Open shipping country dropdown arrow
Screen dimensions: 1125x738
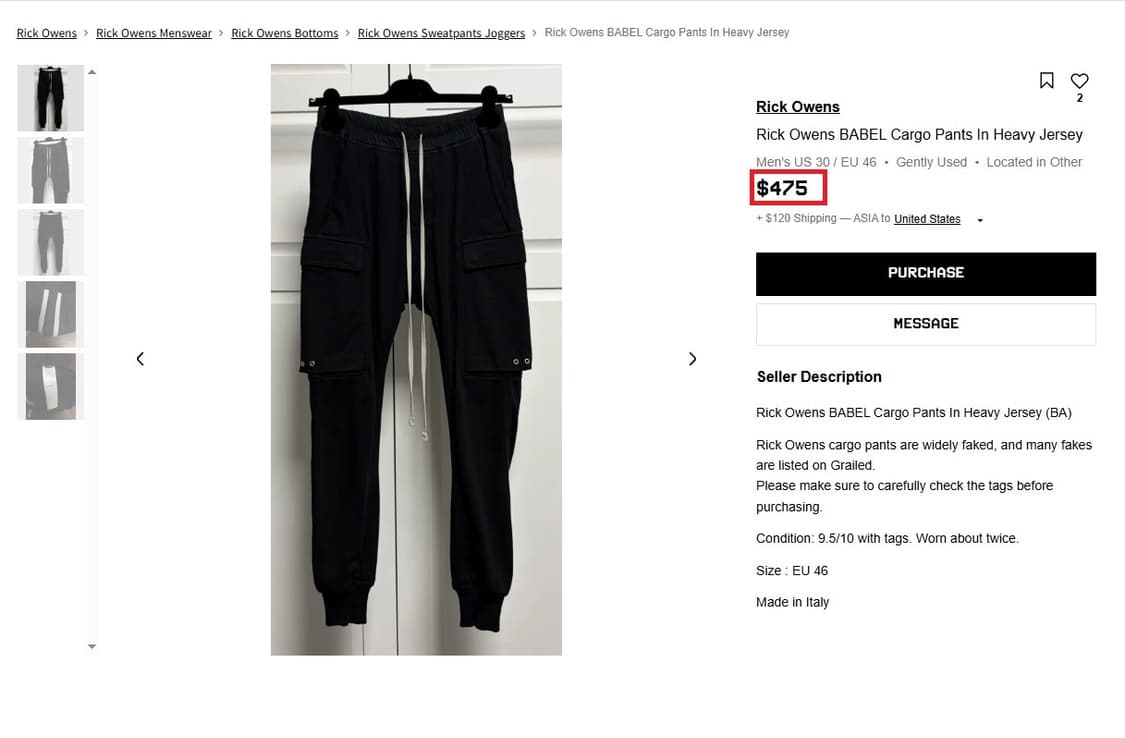click(980, 220)
